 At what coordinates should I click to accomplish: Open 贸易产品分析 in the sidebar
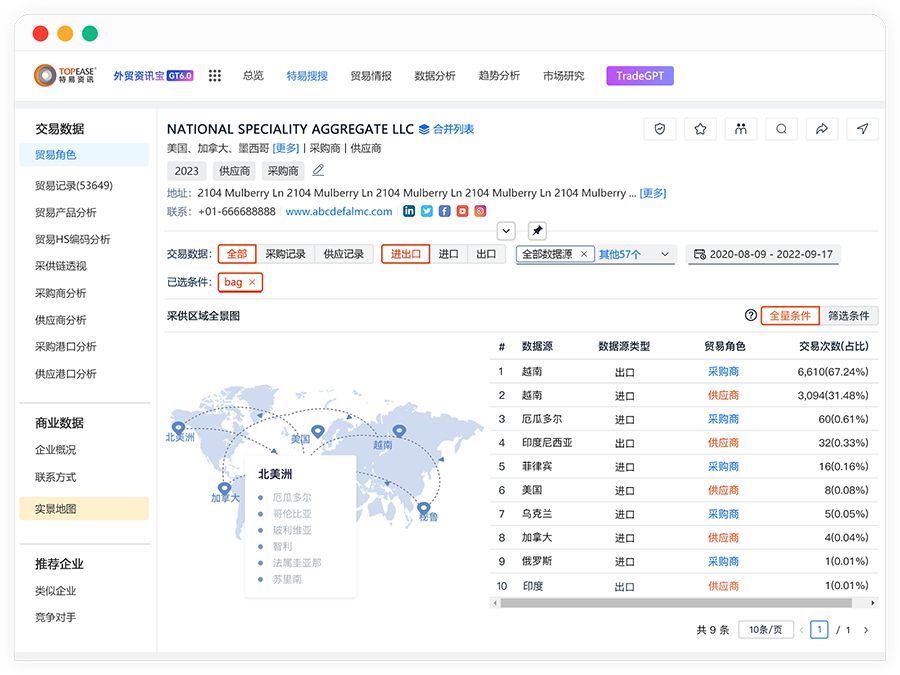pos(66,212)
